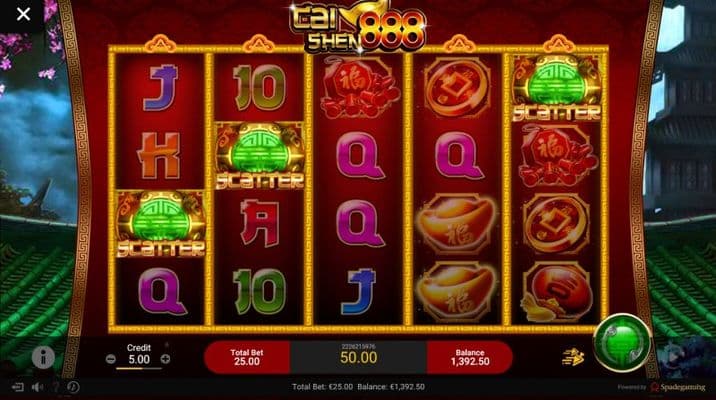Click the Total Bet 25.00 panel

[247, 358]
